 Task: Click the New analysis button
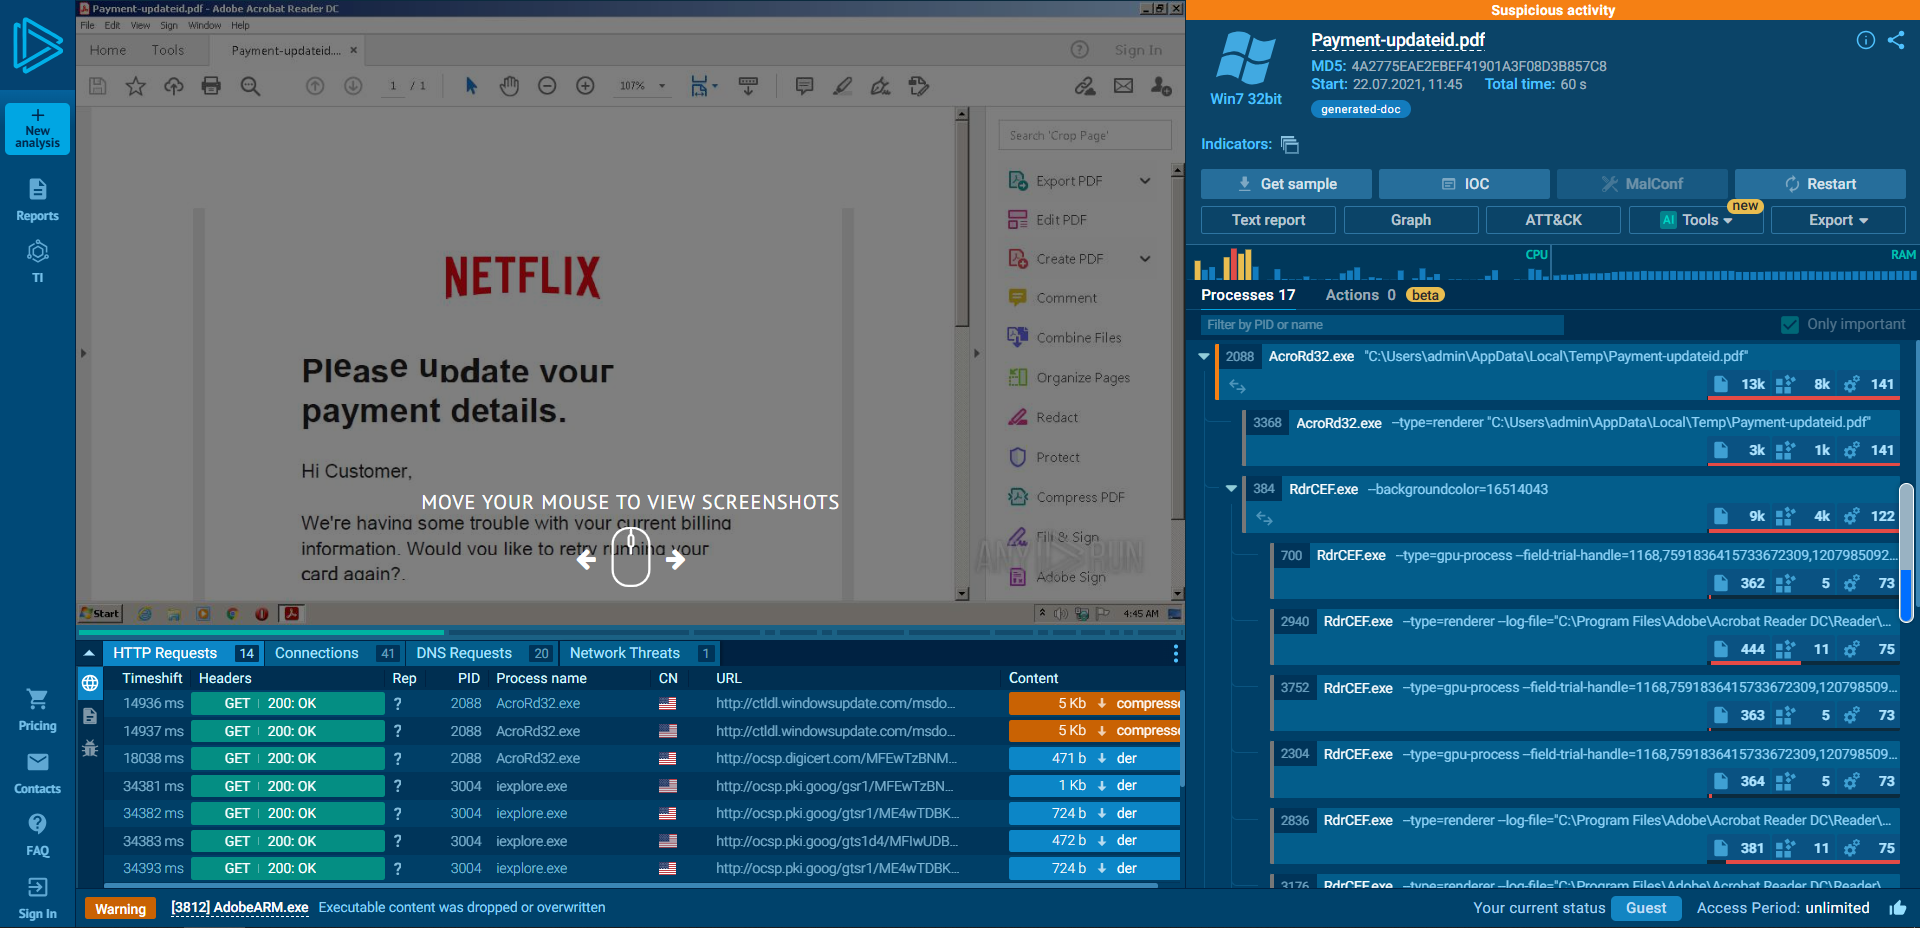point(37,129)
